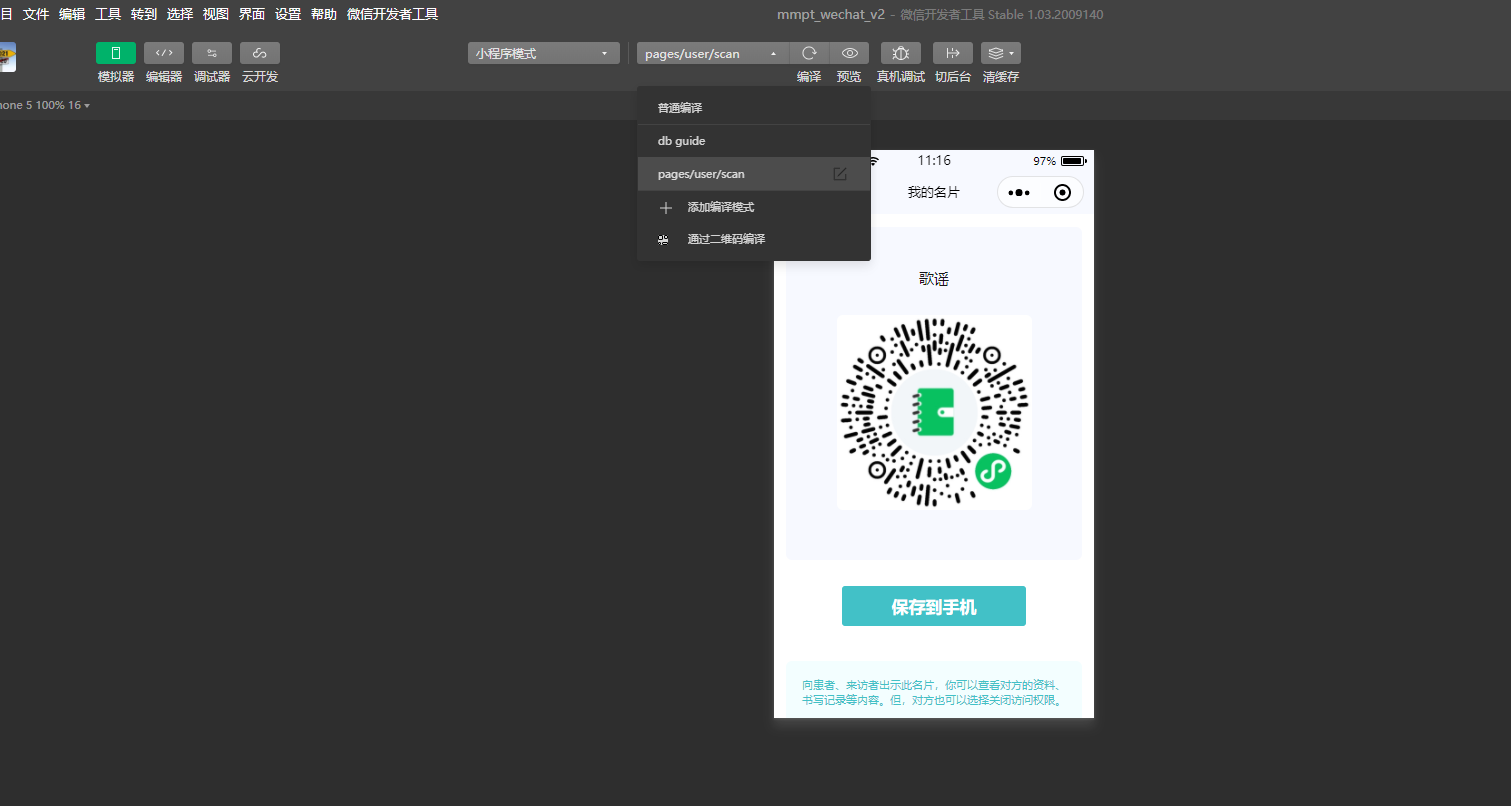Choose 通过二维码编译 option
The width and height of the screenshot is (1511, 806).
pyautogui.click(x=754, y=239)
